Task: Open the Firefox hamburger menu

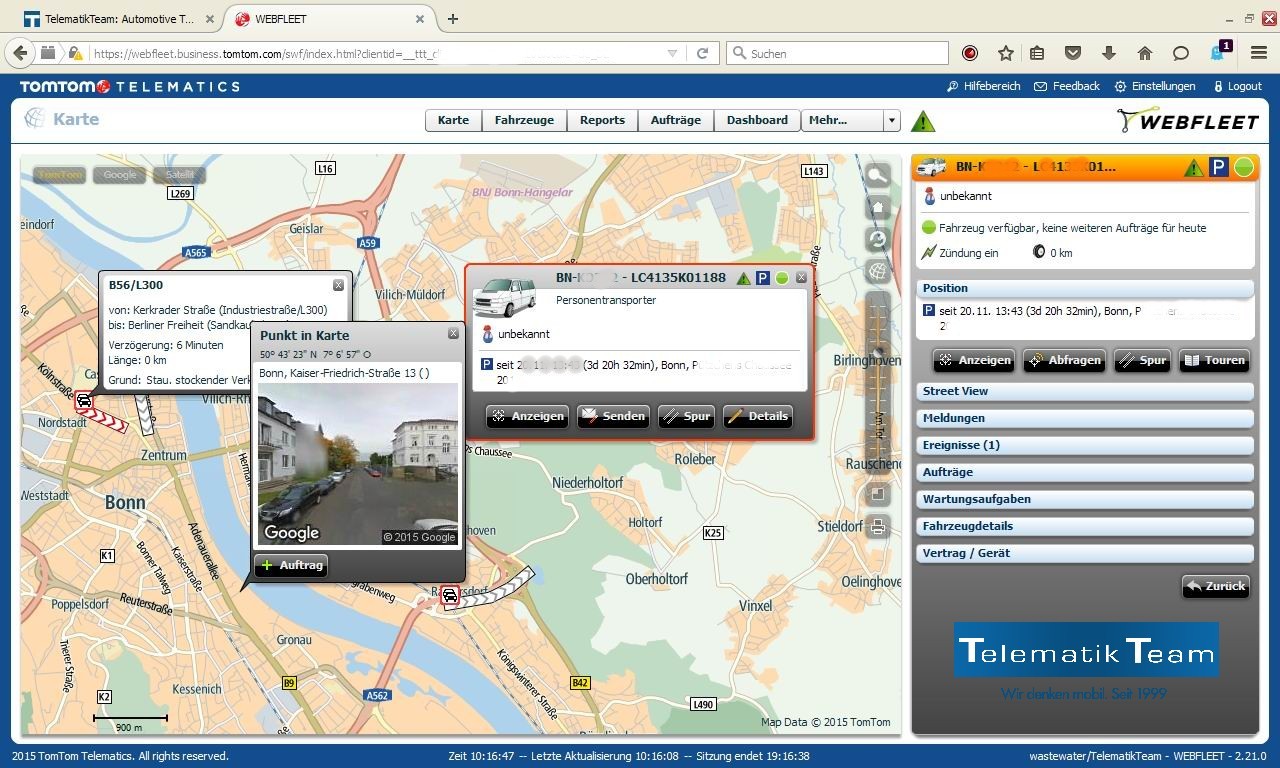Action: click(x=1258, y=53)
